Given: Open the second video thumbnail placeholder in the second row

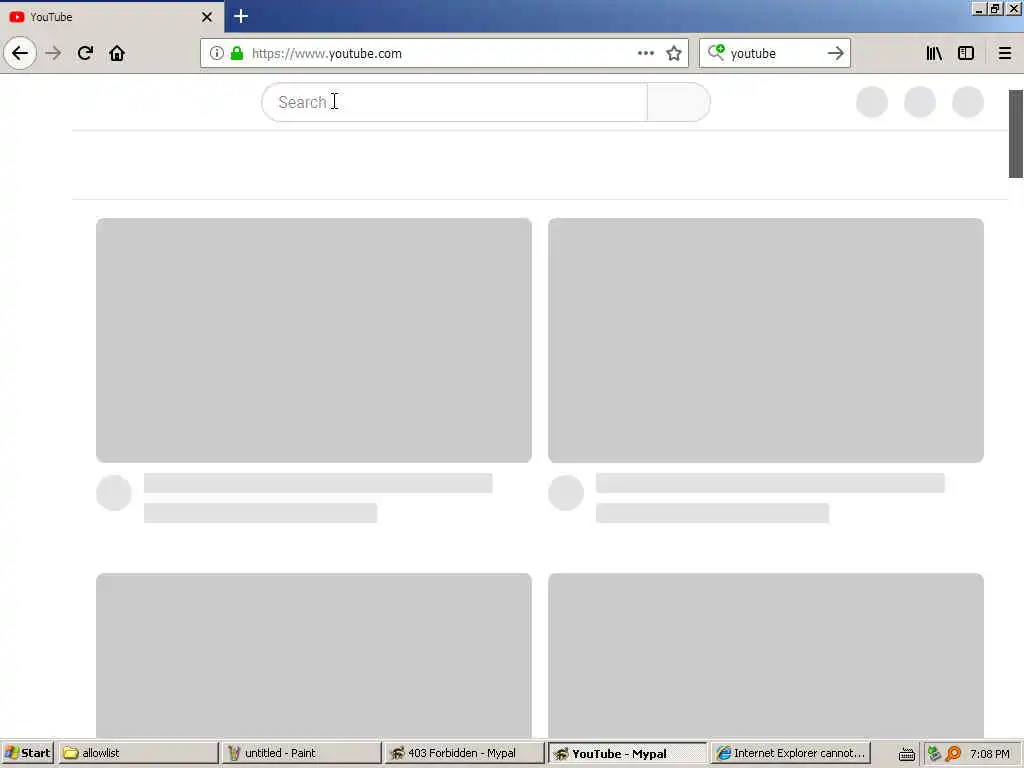Looking at the screenshot, I should click(766, 656).
